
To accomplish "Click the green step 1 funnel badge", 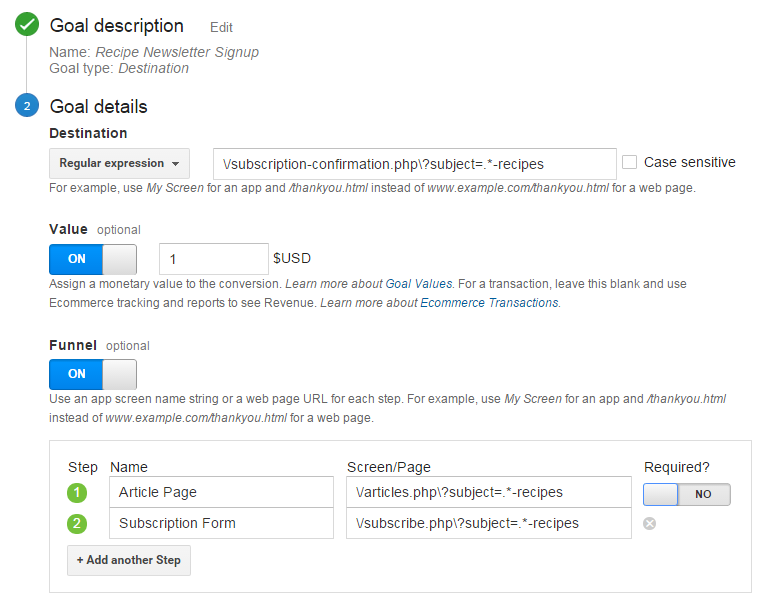I will click(x=77, y=492).
